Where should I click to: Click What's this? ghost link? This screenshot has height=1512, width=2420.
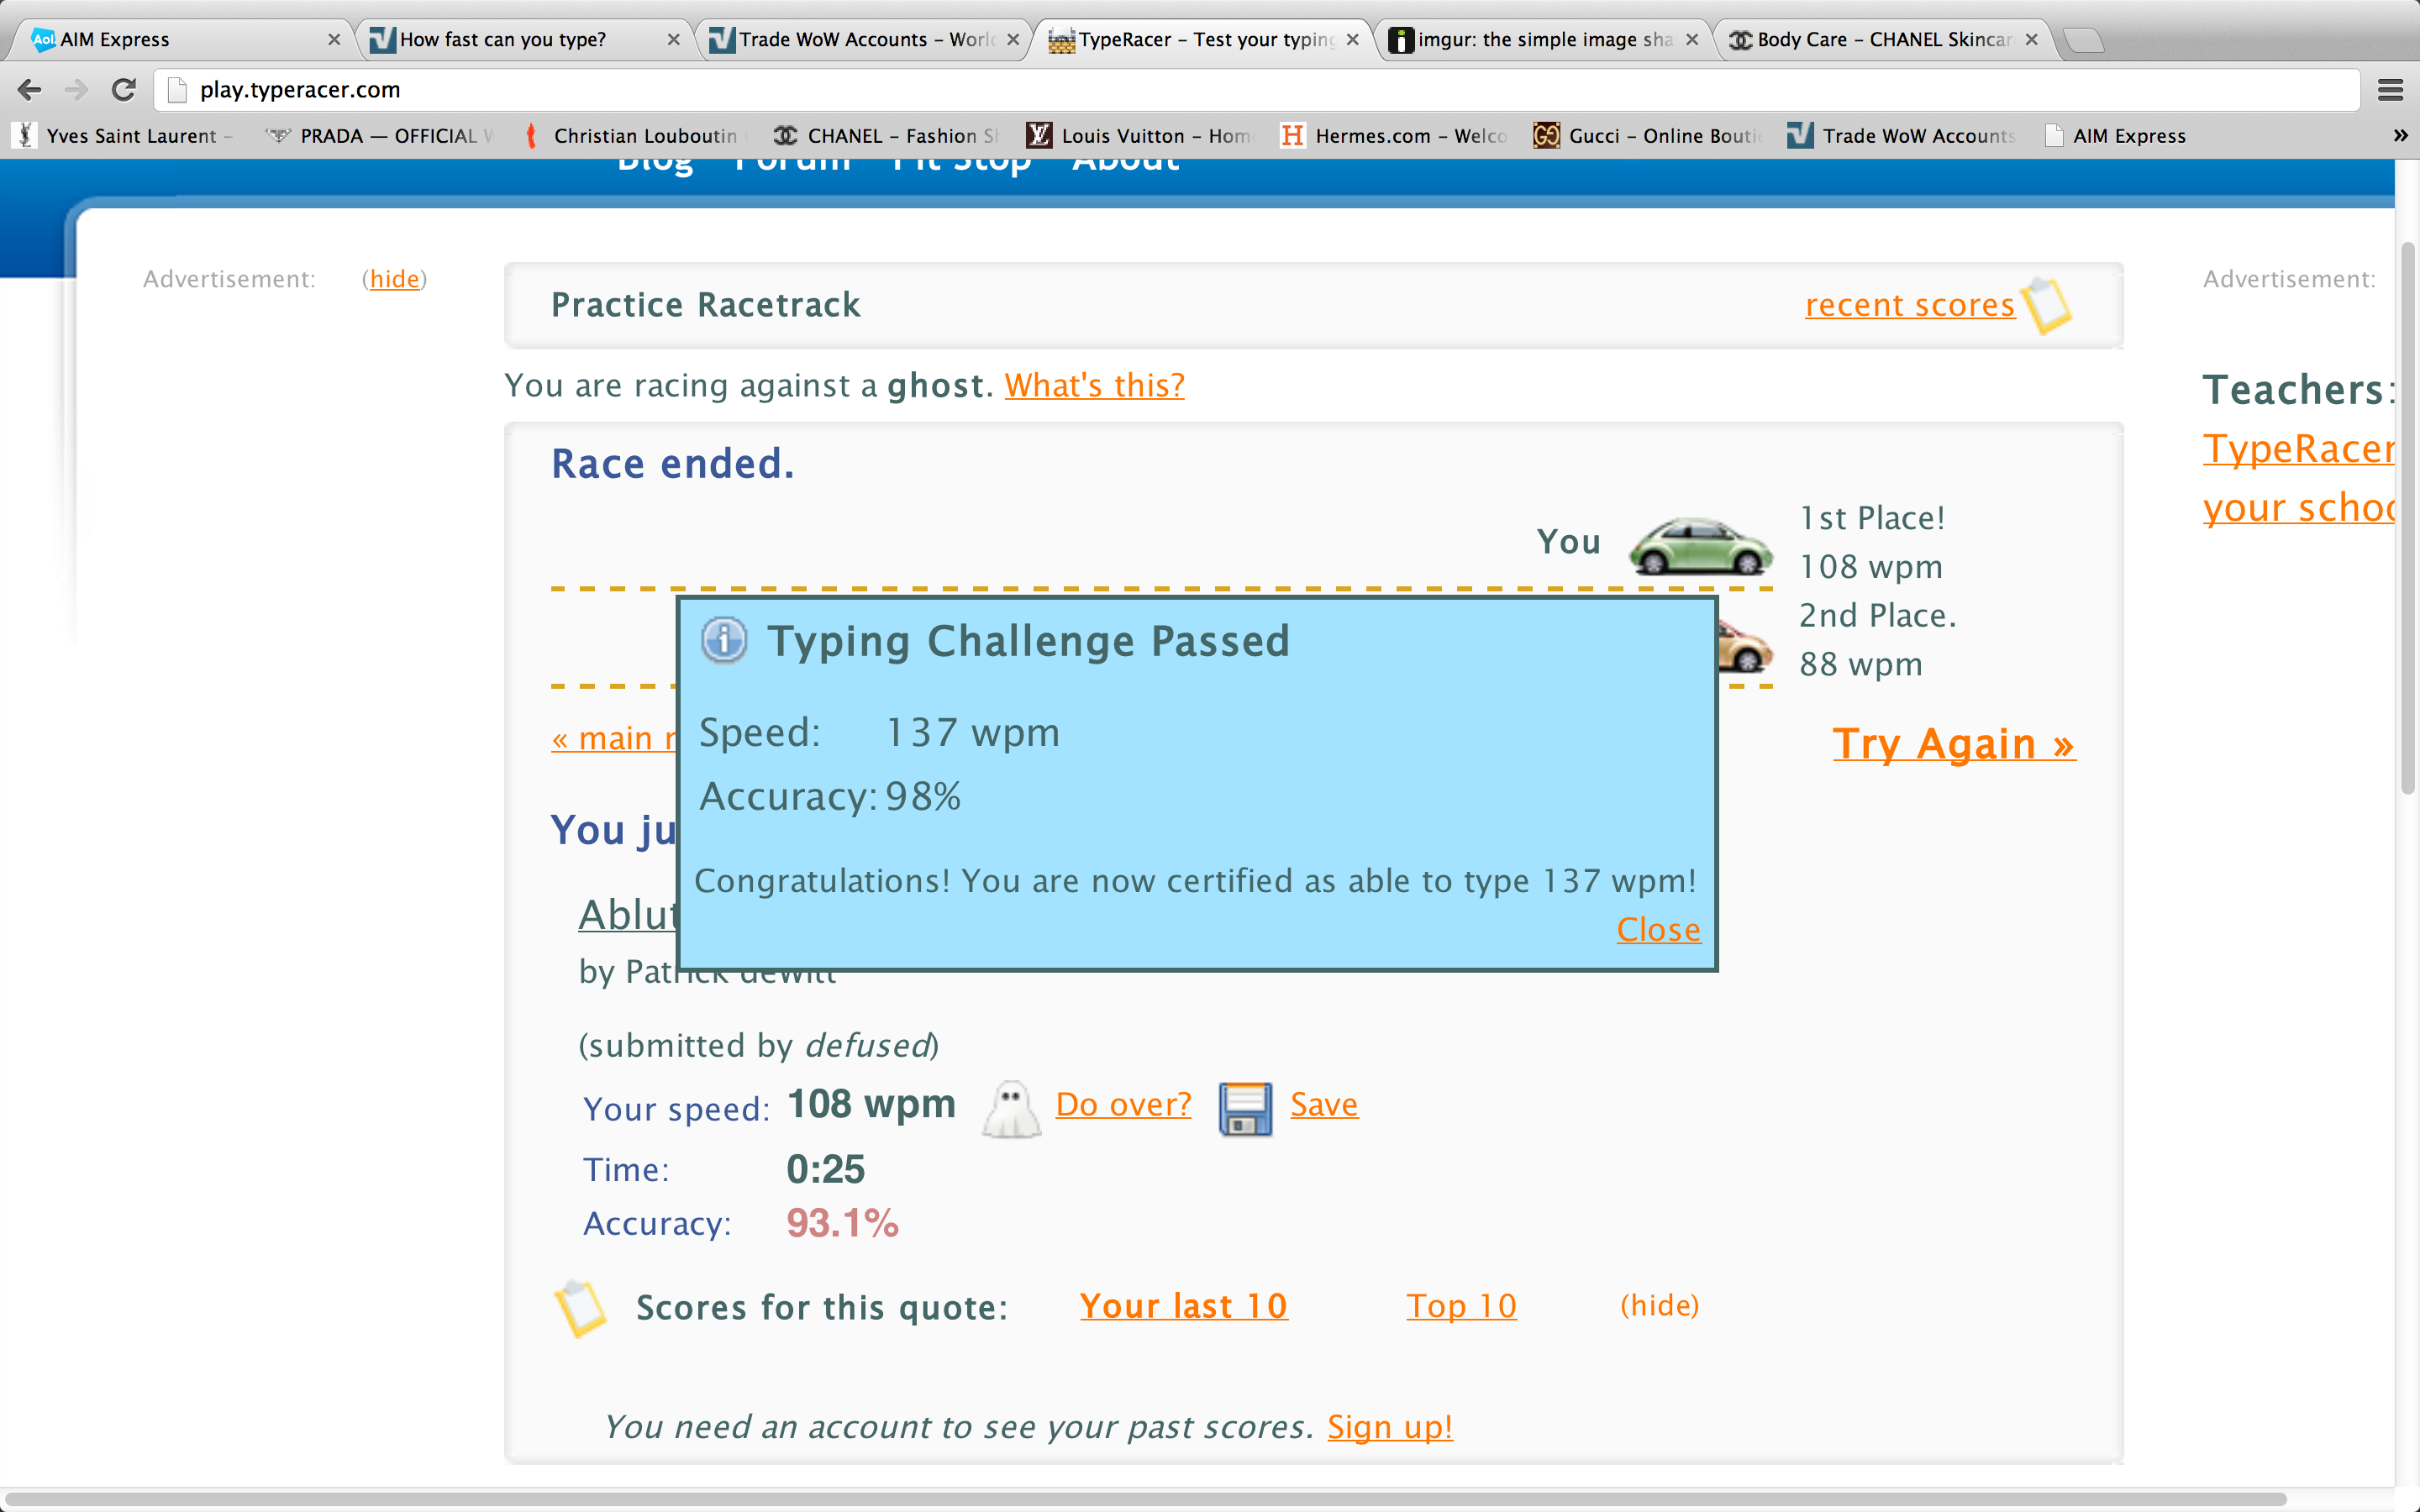point(1094,385)
